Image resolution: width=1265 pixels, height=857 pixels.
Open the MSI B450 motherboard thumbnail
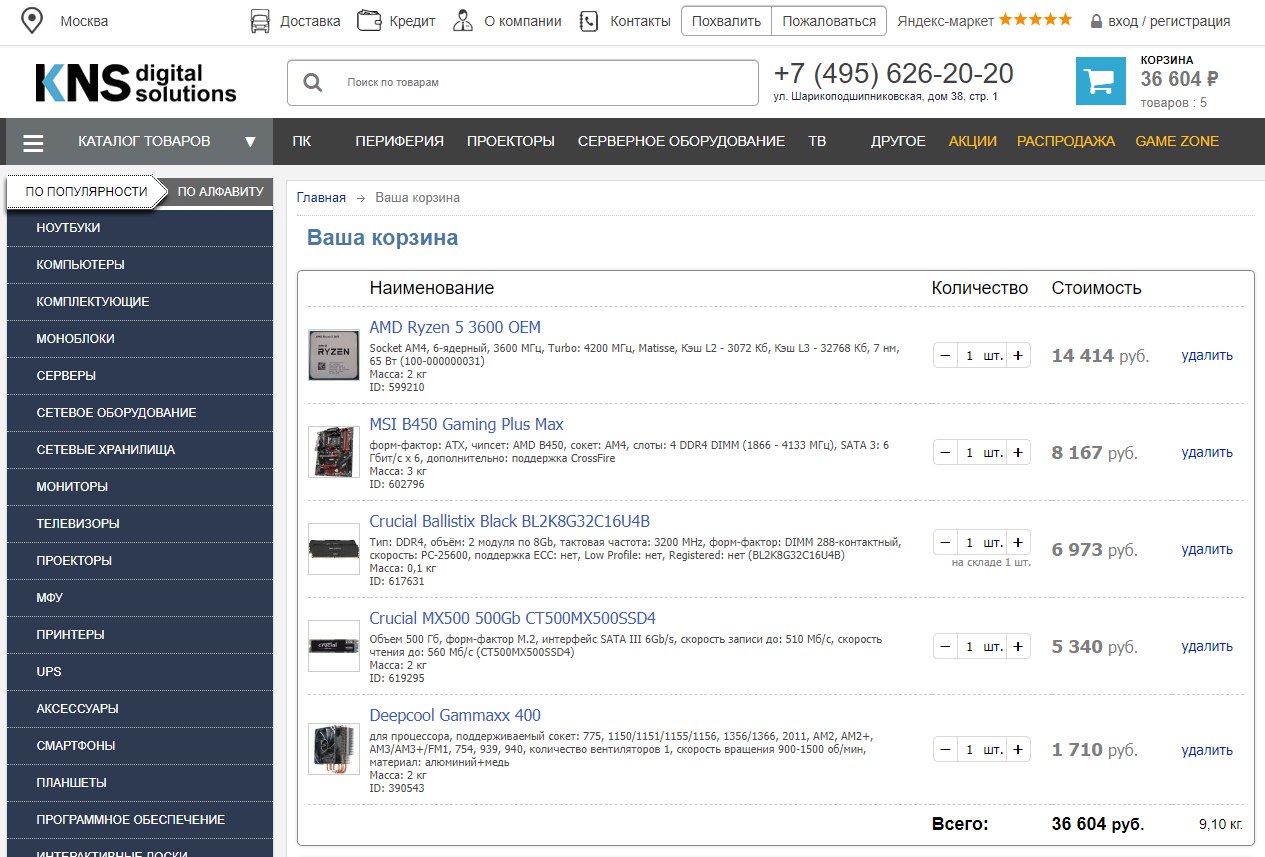(x=334, y=452)
